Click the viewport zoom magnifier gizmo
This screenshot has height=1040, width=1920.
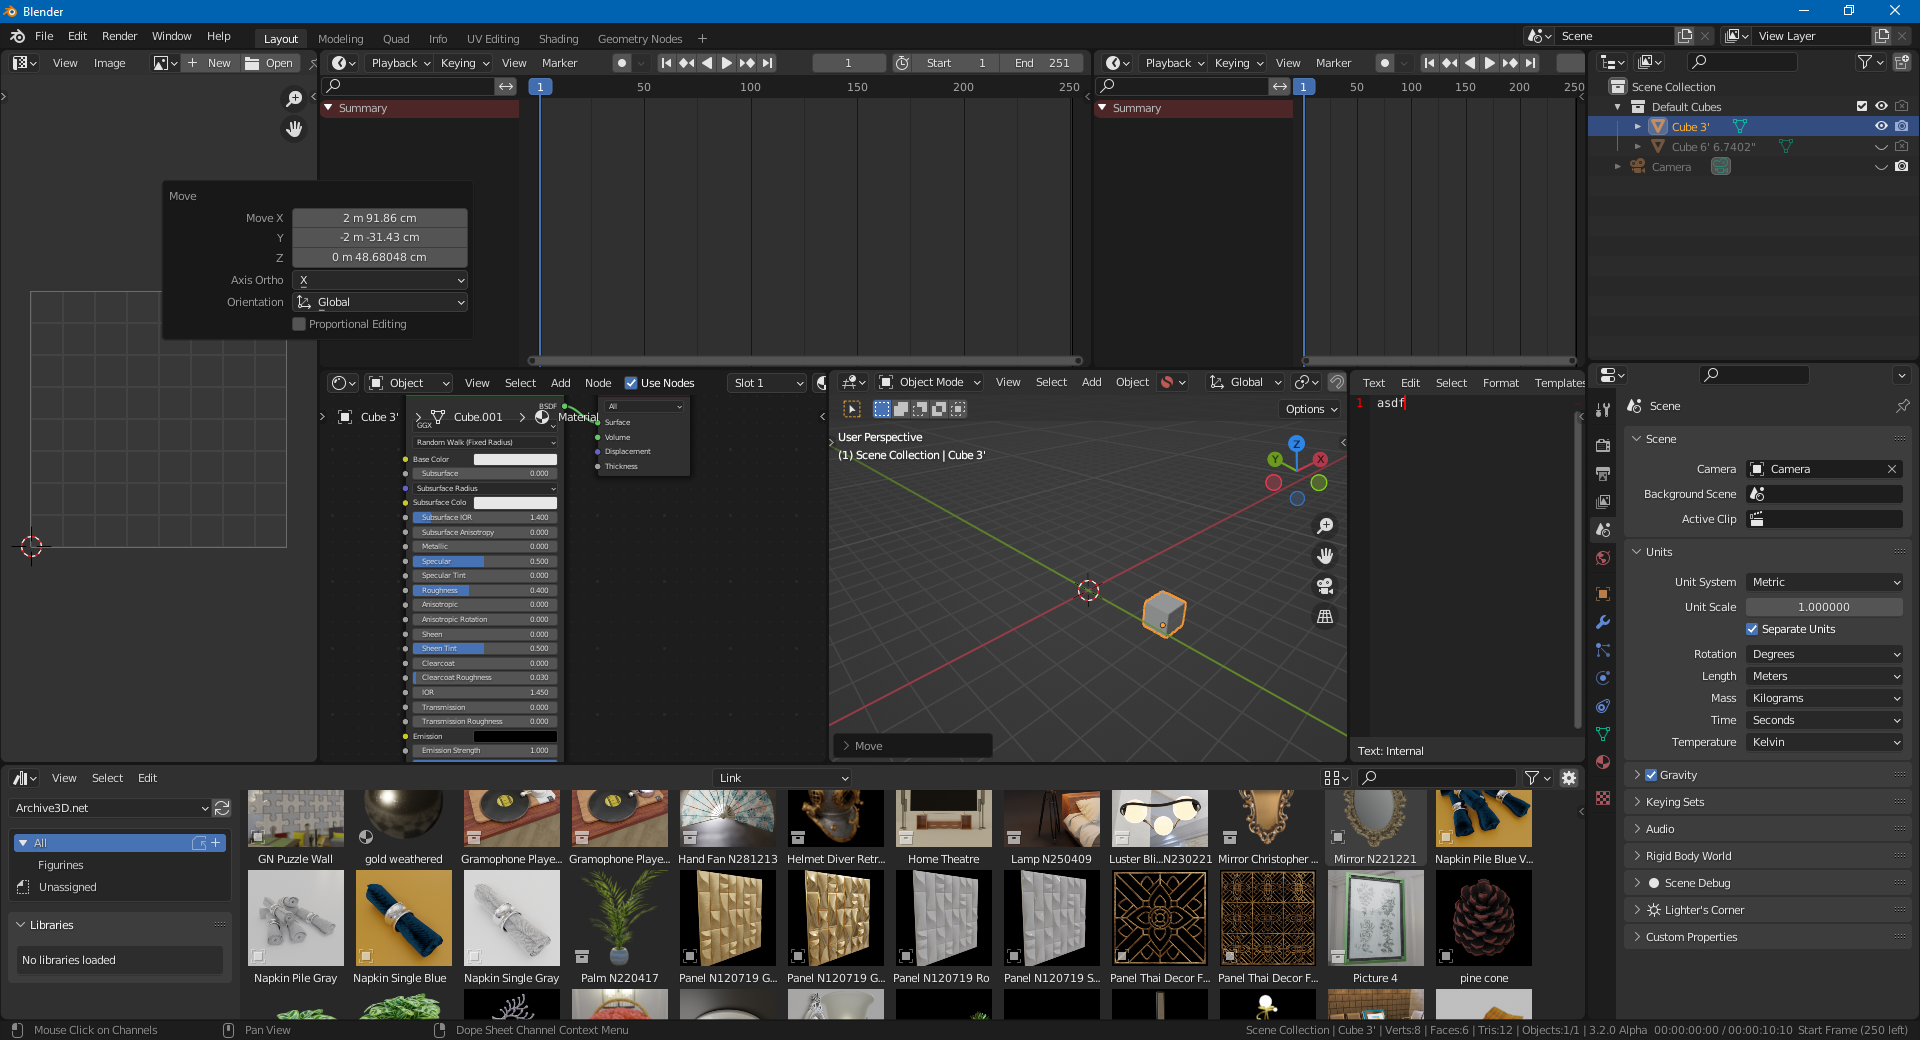click(x=1325, y=526)
